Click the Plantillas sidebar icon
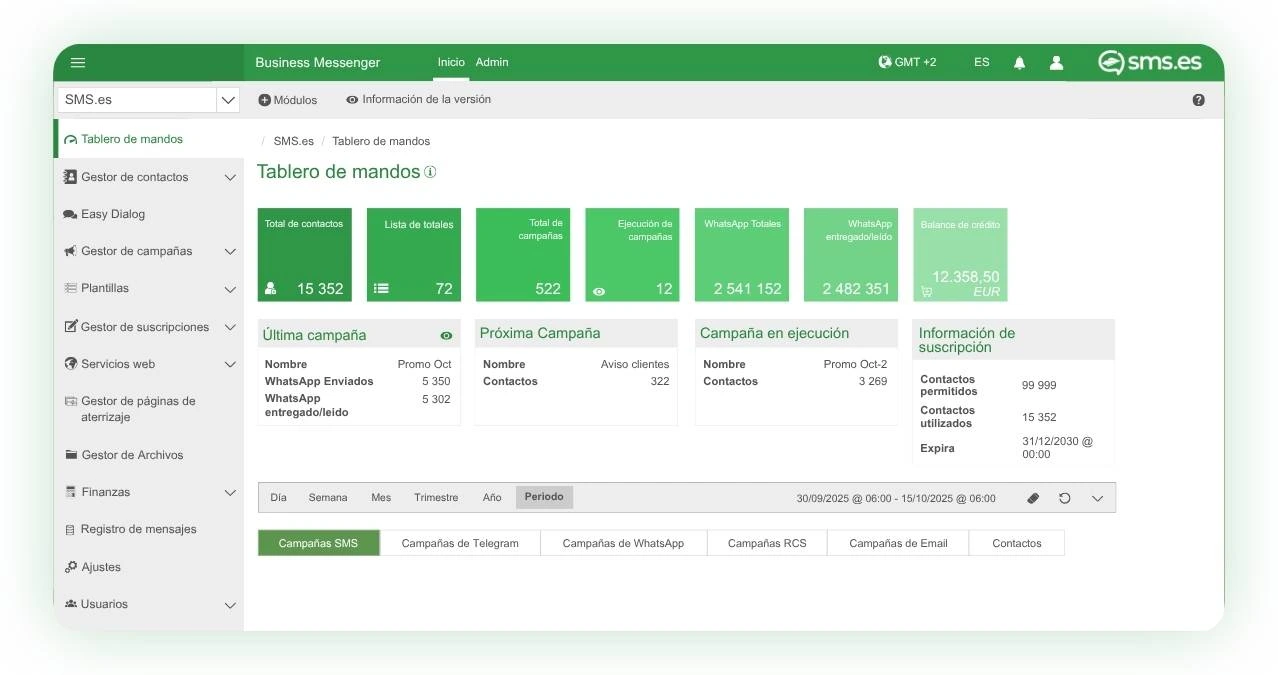Image resolution: width=1278 pixels, height=675 pixels. click(x=70, y=288)
